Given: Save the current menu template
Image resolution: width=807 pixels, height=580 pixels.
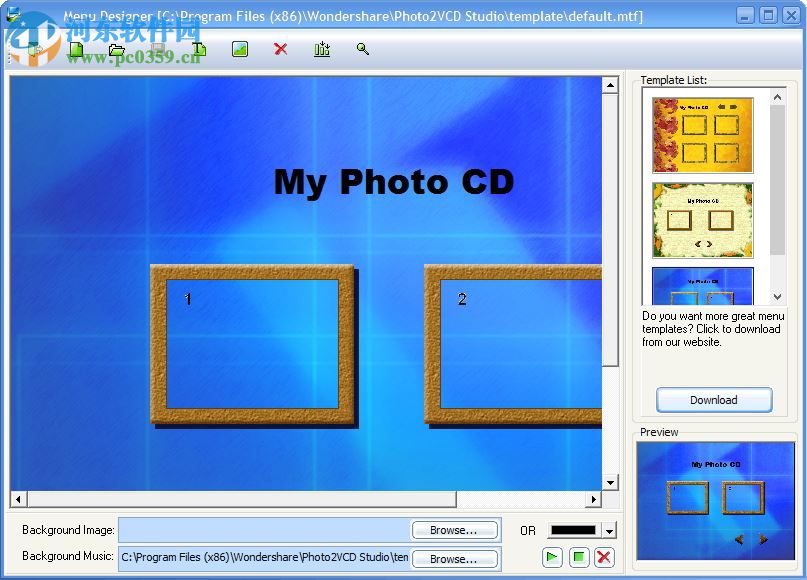Looking at the screenshot, I should pos(157,49).
